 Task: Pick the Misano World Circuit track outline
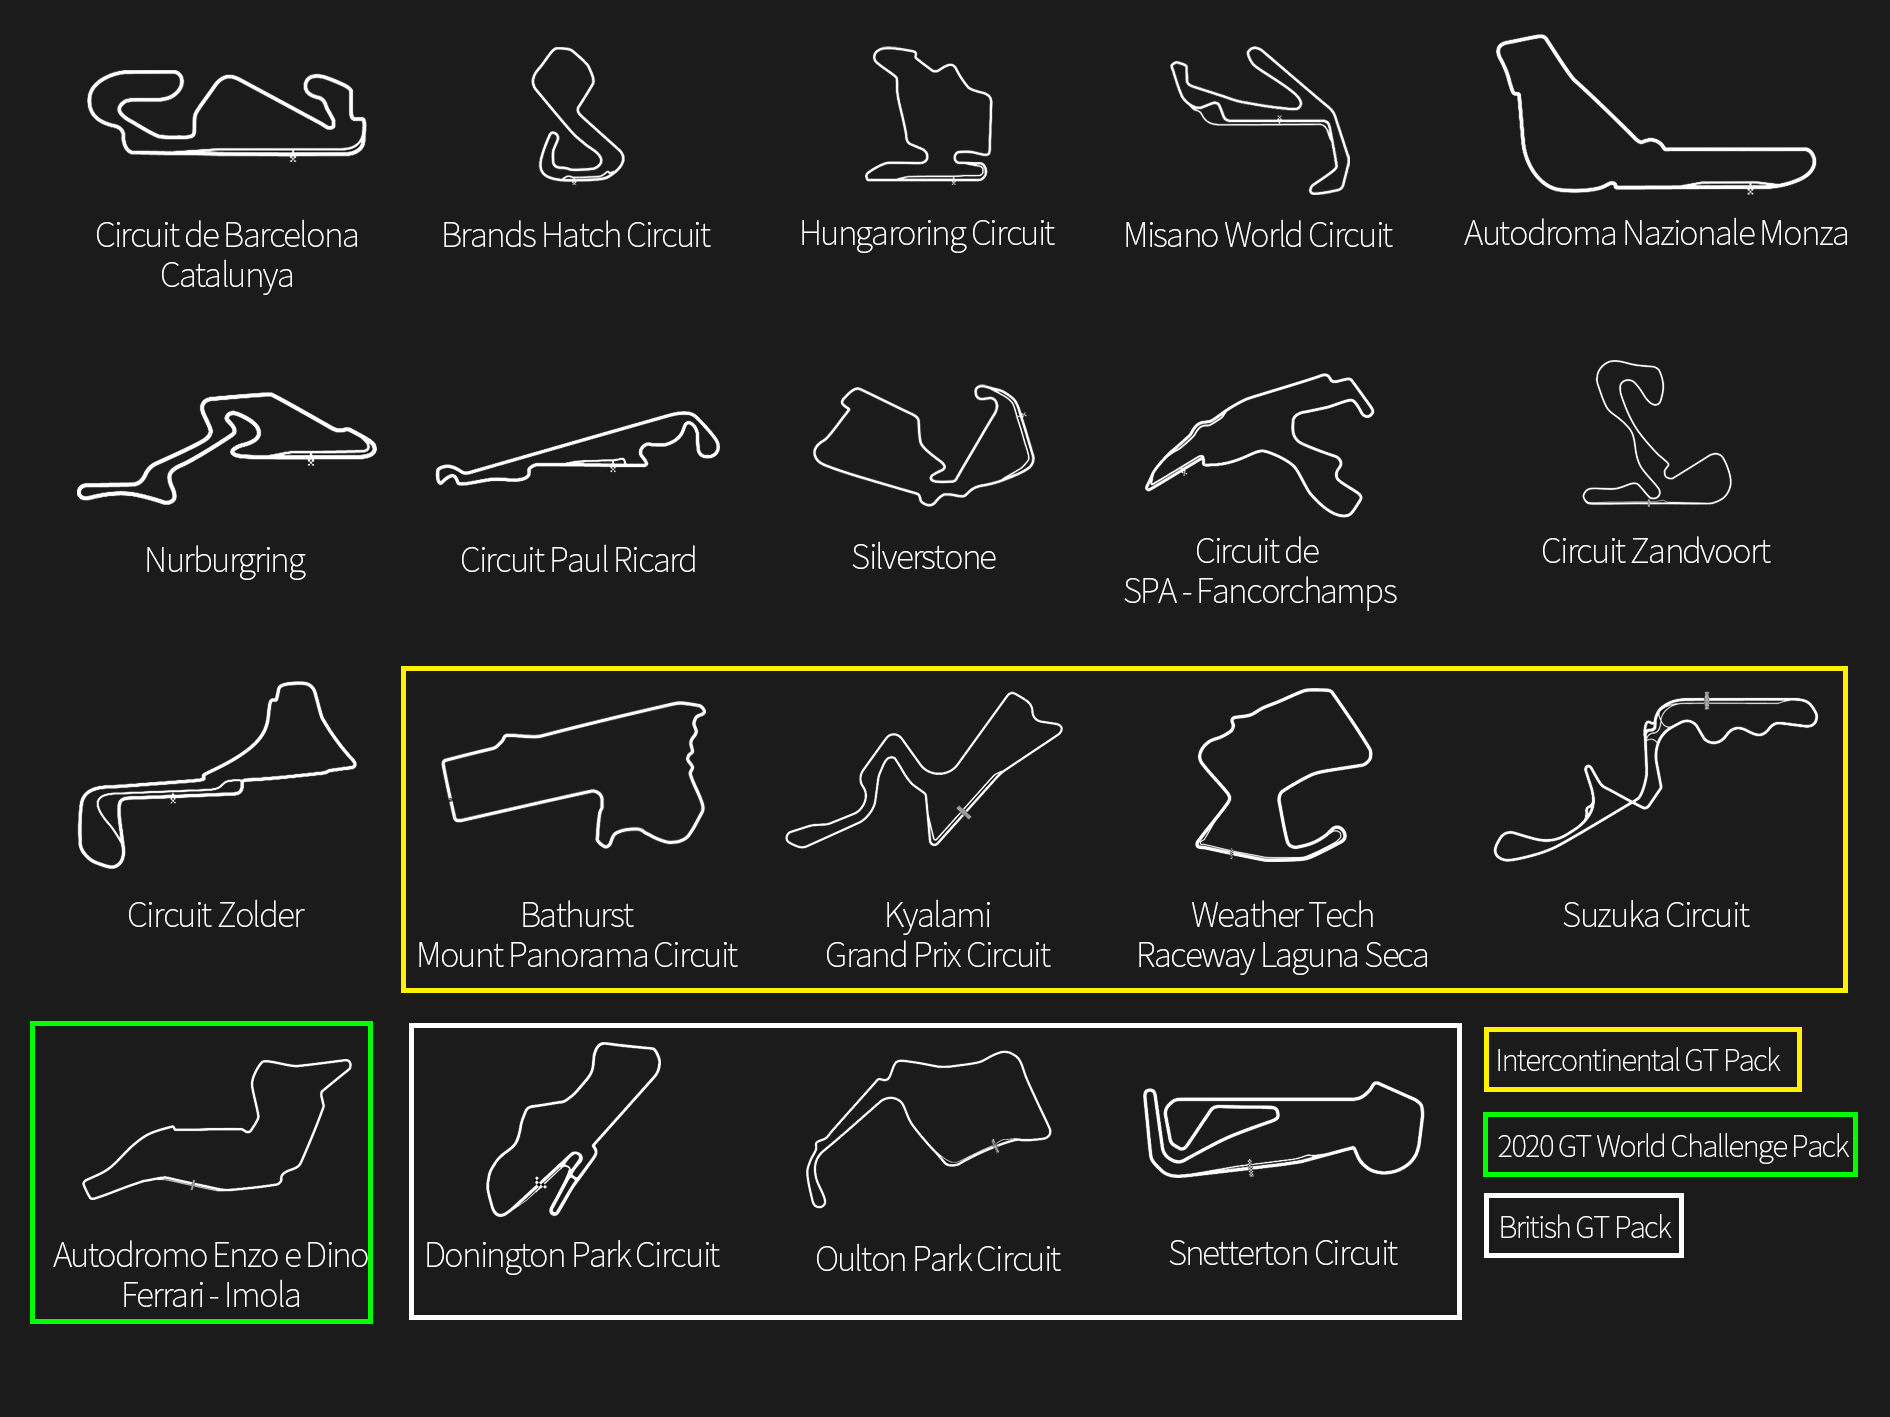coord(1260,119)
